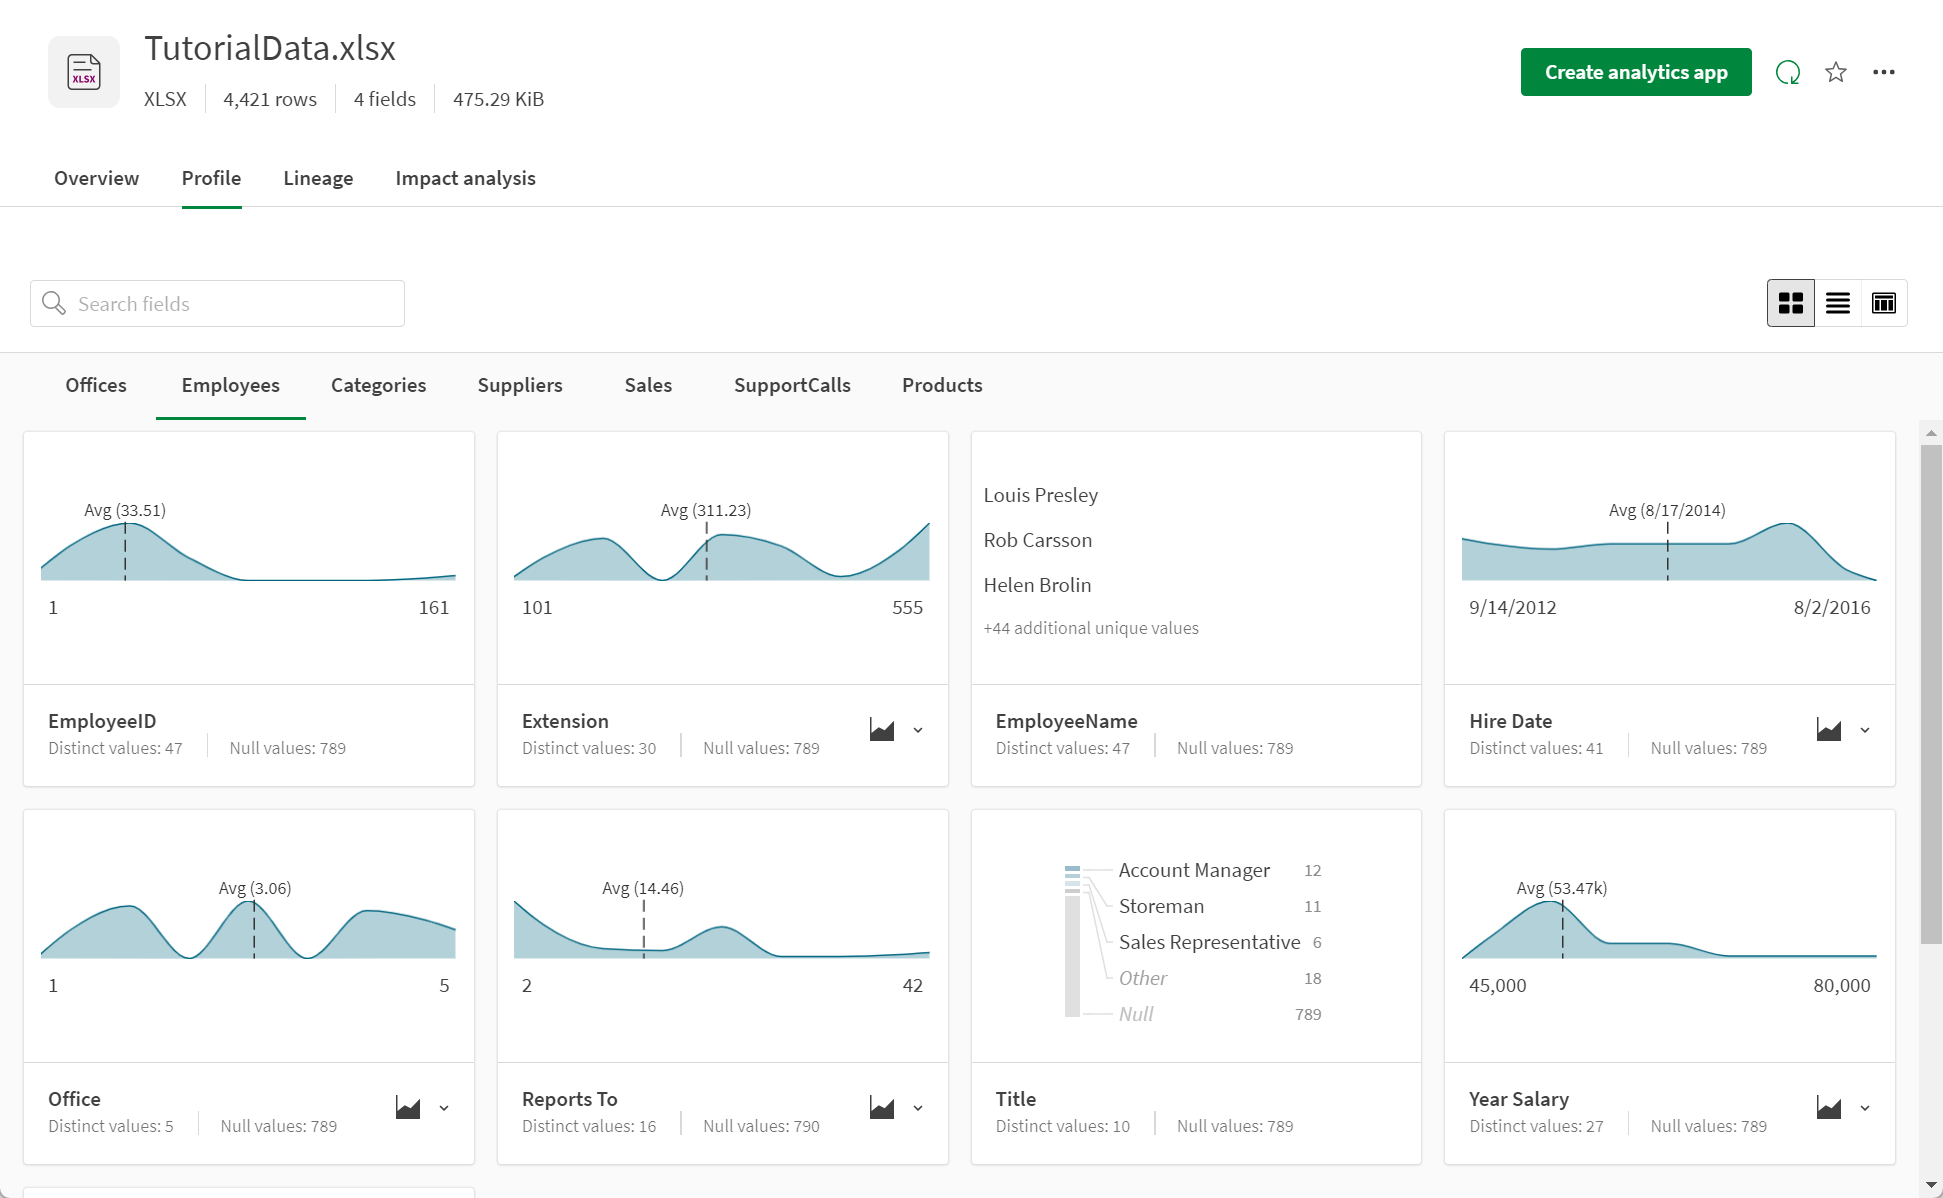This screenshot has width=1943, height=1198.
Task: Click the bookmark/favorite star icon
Action: click(1836, 71)
